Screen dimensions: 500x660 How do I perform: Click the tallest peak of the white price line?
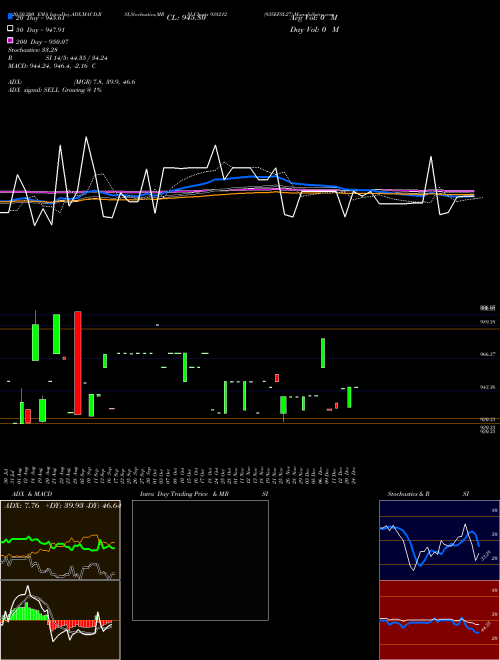coord(86,137)
